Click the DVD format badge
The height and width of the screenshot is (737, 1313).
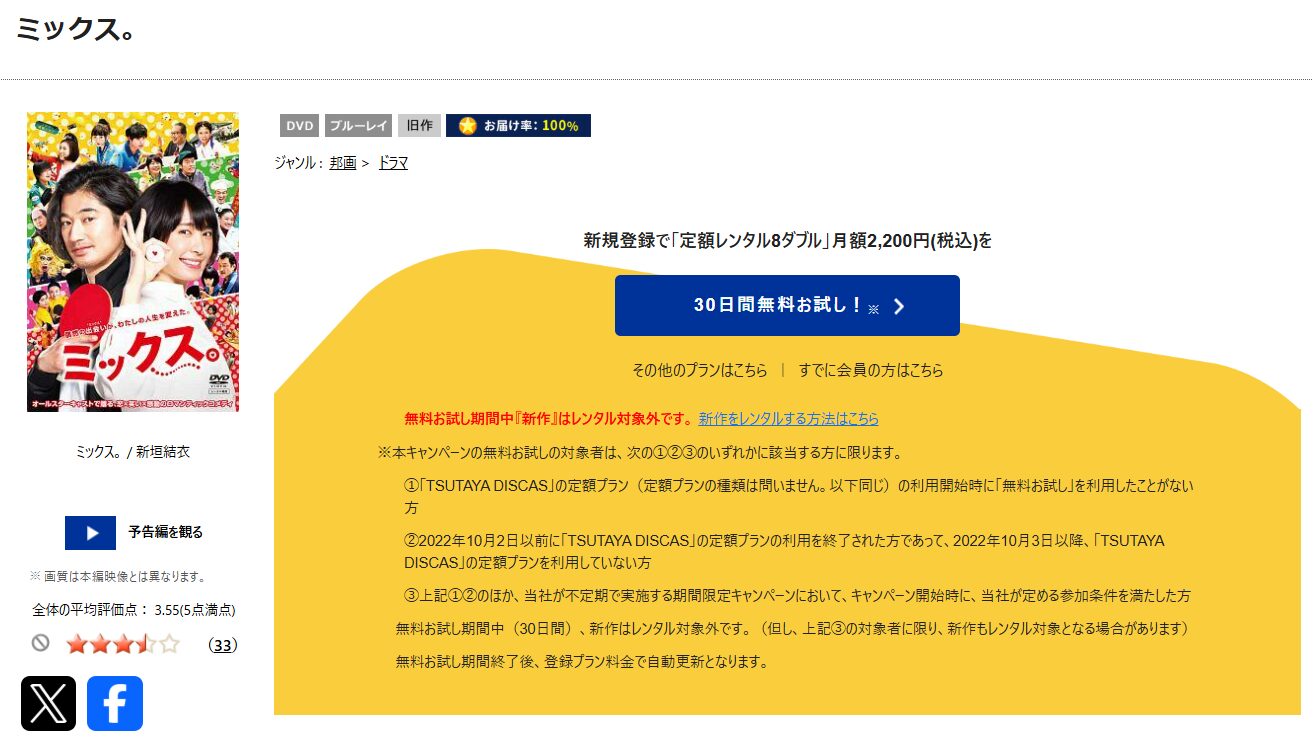[300, 126]
